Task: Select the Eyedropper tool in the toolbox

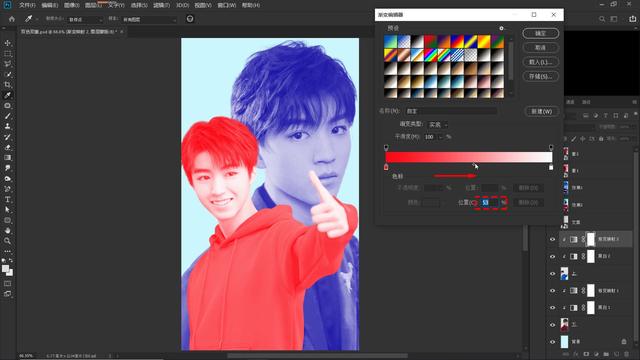Action: 7,95
